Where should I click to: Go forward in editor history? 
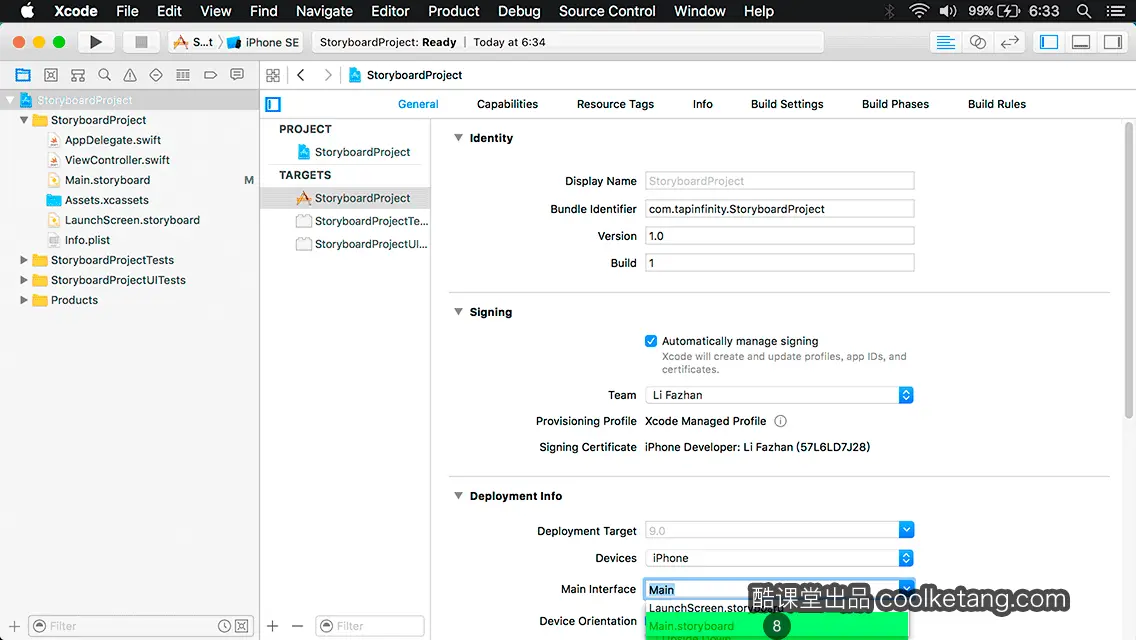pyautogui.click(x=327, y=75)
